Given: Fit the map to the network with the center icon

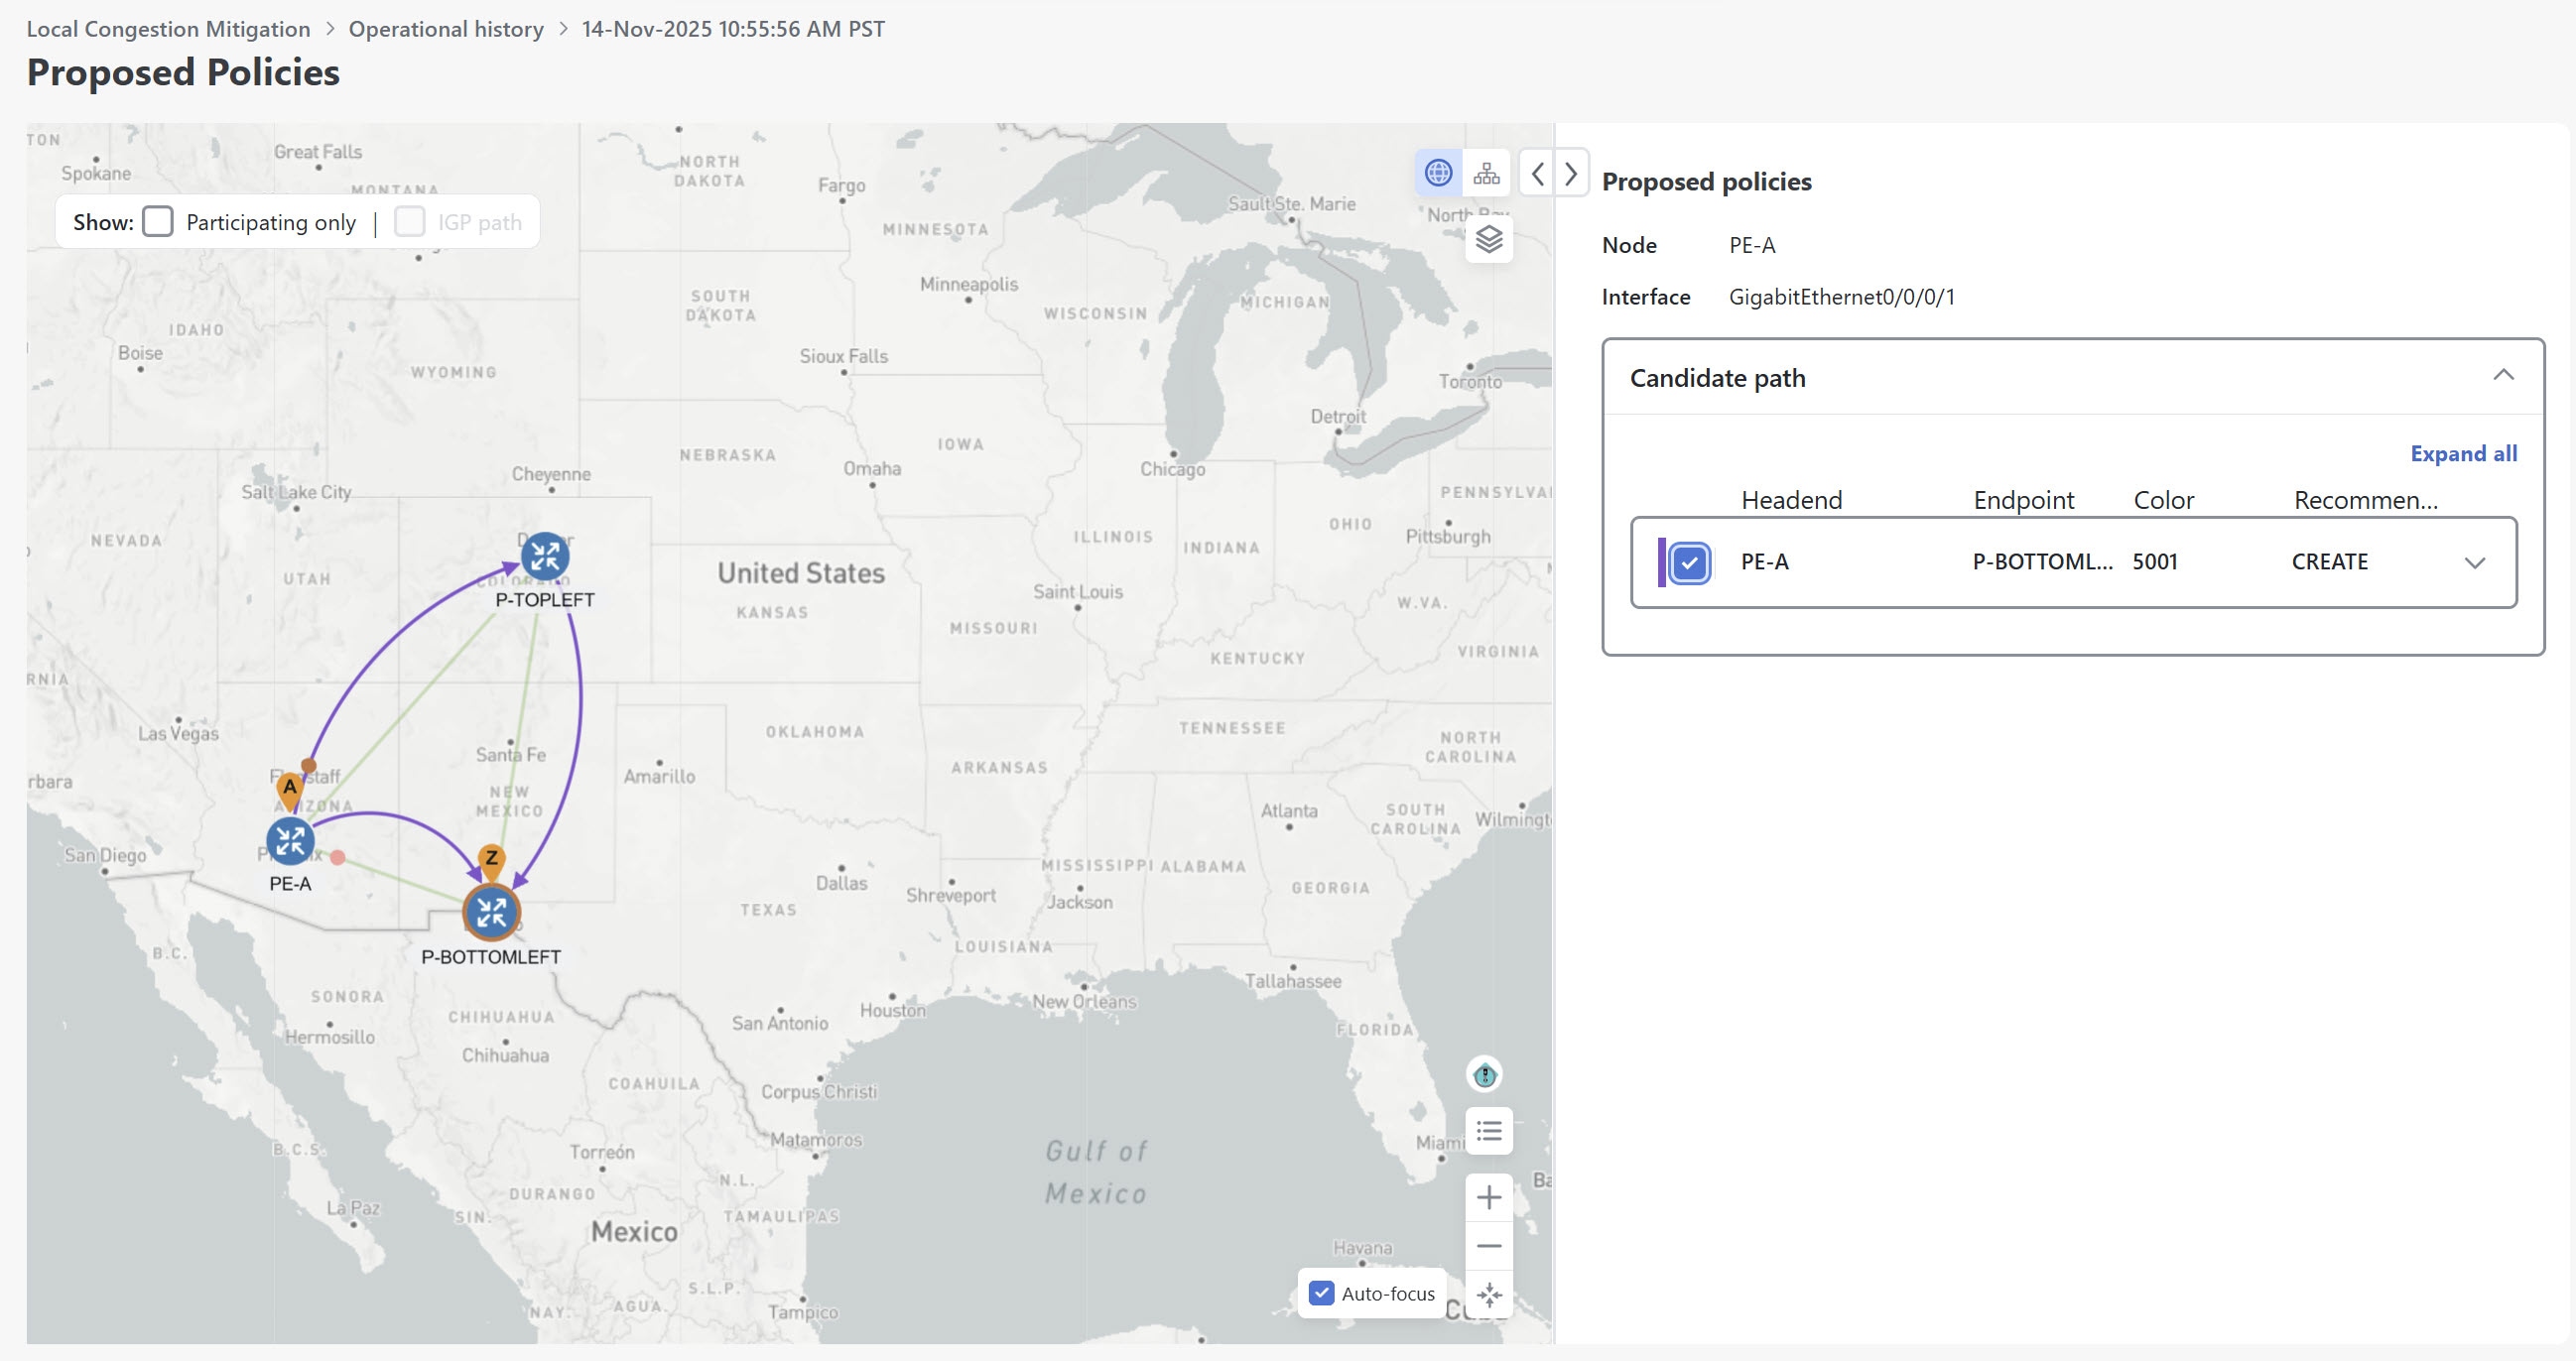Looking at the screenshot, I should tap(1489, 1295).
